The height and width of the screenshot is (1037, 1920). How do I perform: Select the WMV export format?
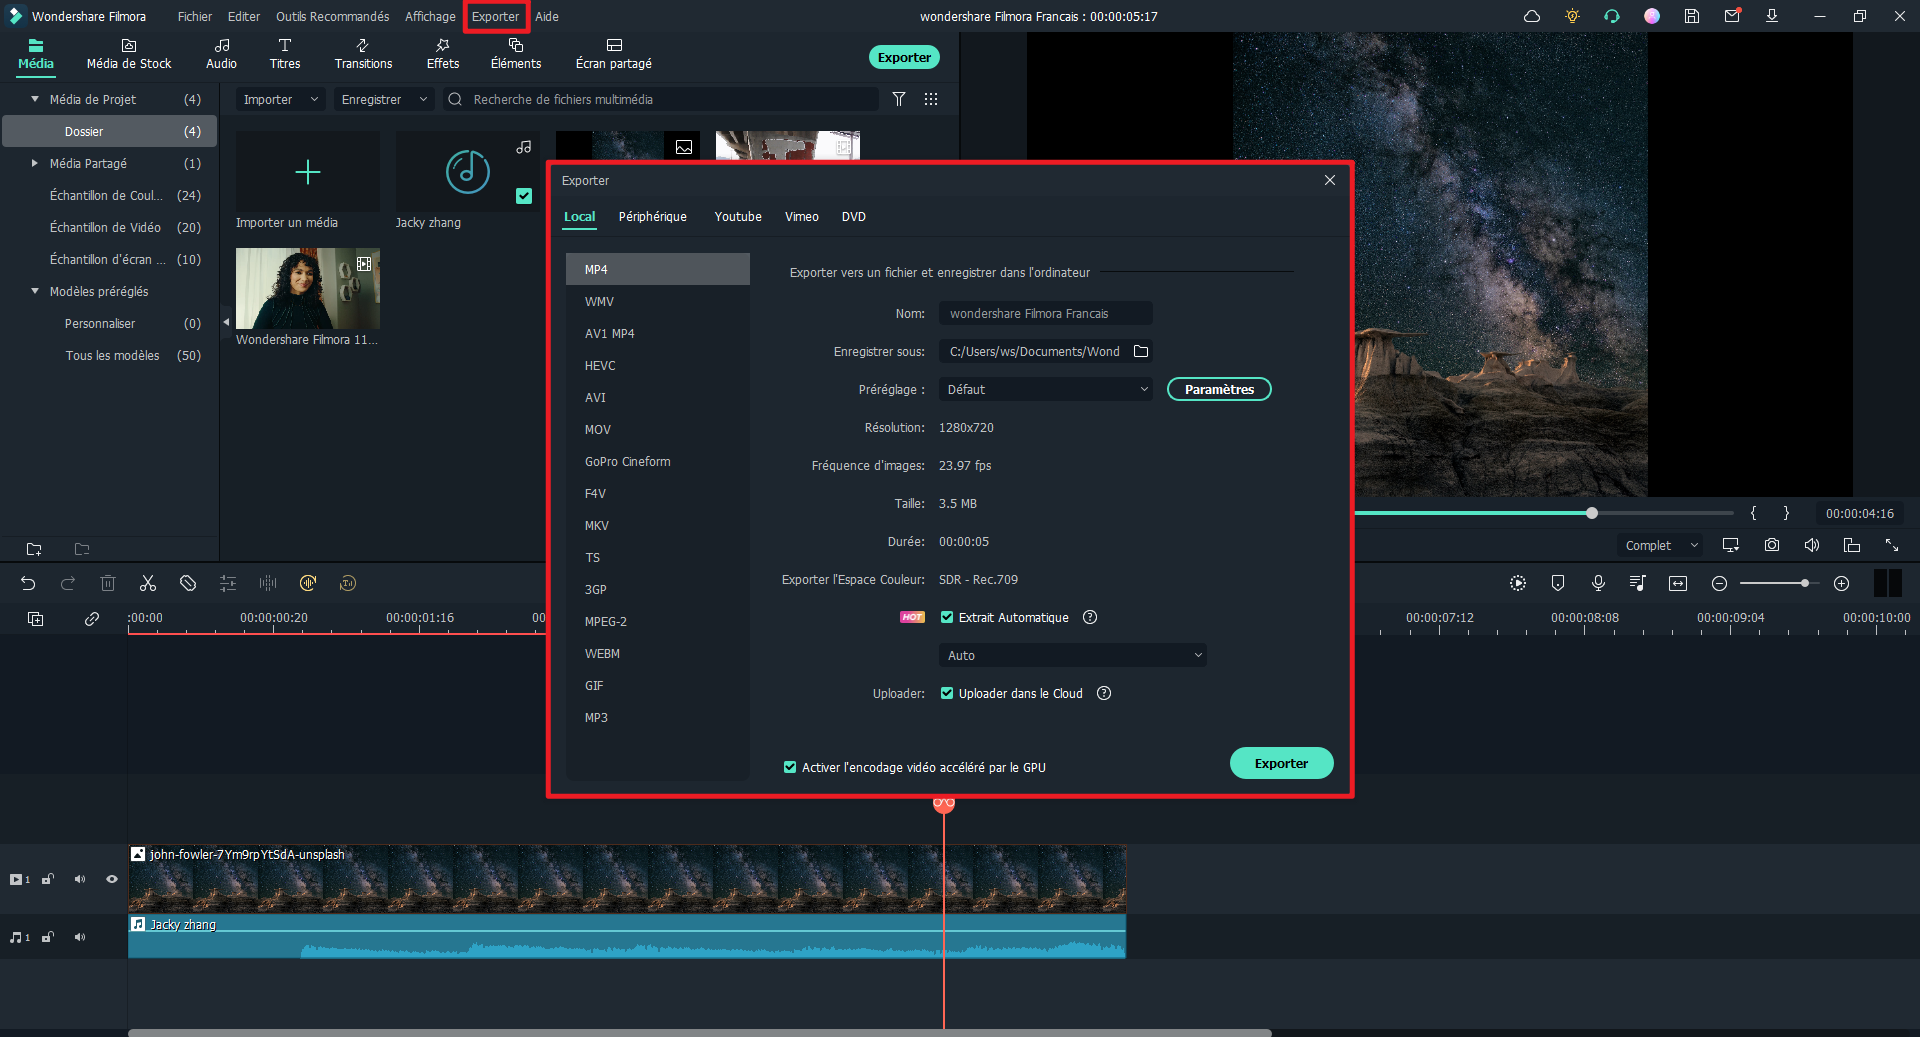pyautogui.click(x=658, y=301)
